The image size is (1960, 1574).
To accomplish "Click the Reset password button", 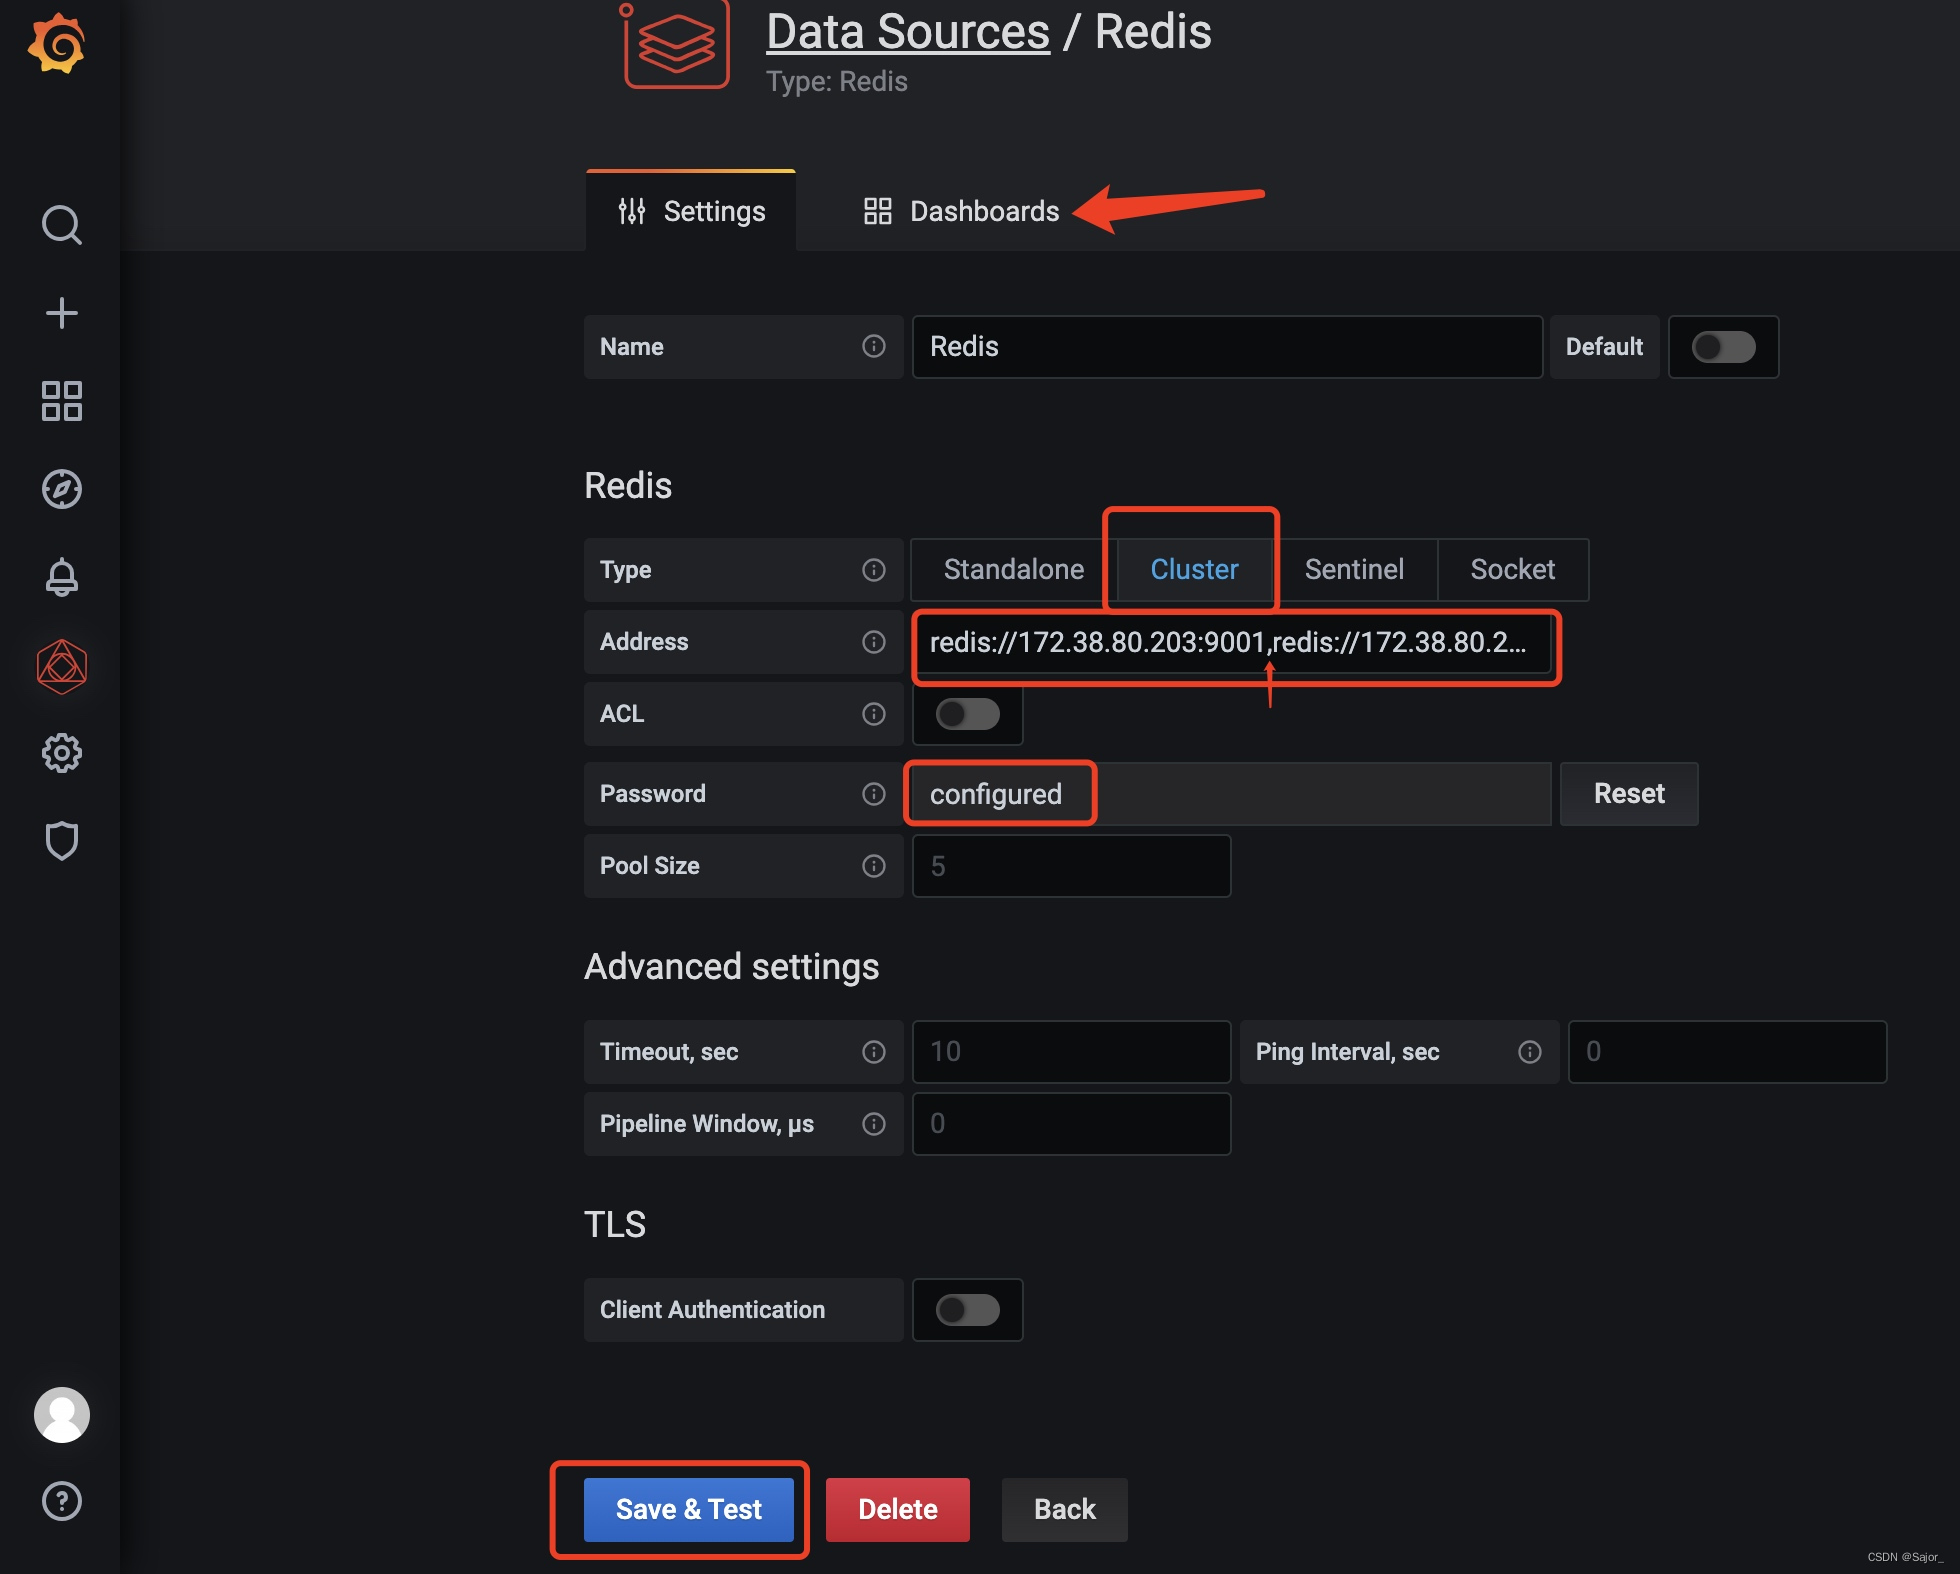I will point(1628,793).
